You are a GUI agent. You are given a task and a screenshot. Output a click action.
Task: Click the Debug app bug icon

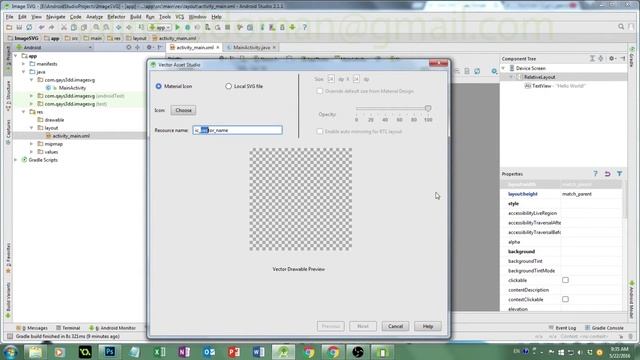tap(188, 27)
